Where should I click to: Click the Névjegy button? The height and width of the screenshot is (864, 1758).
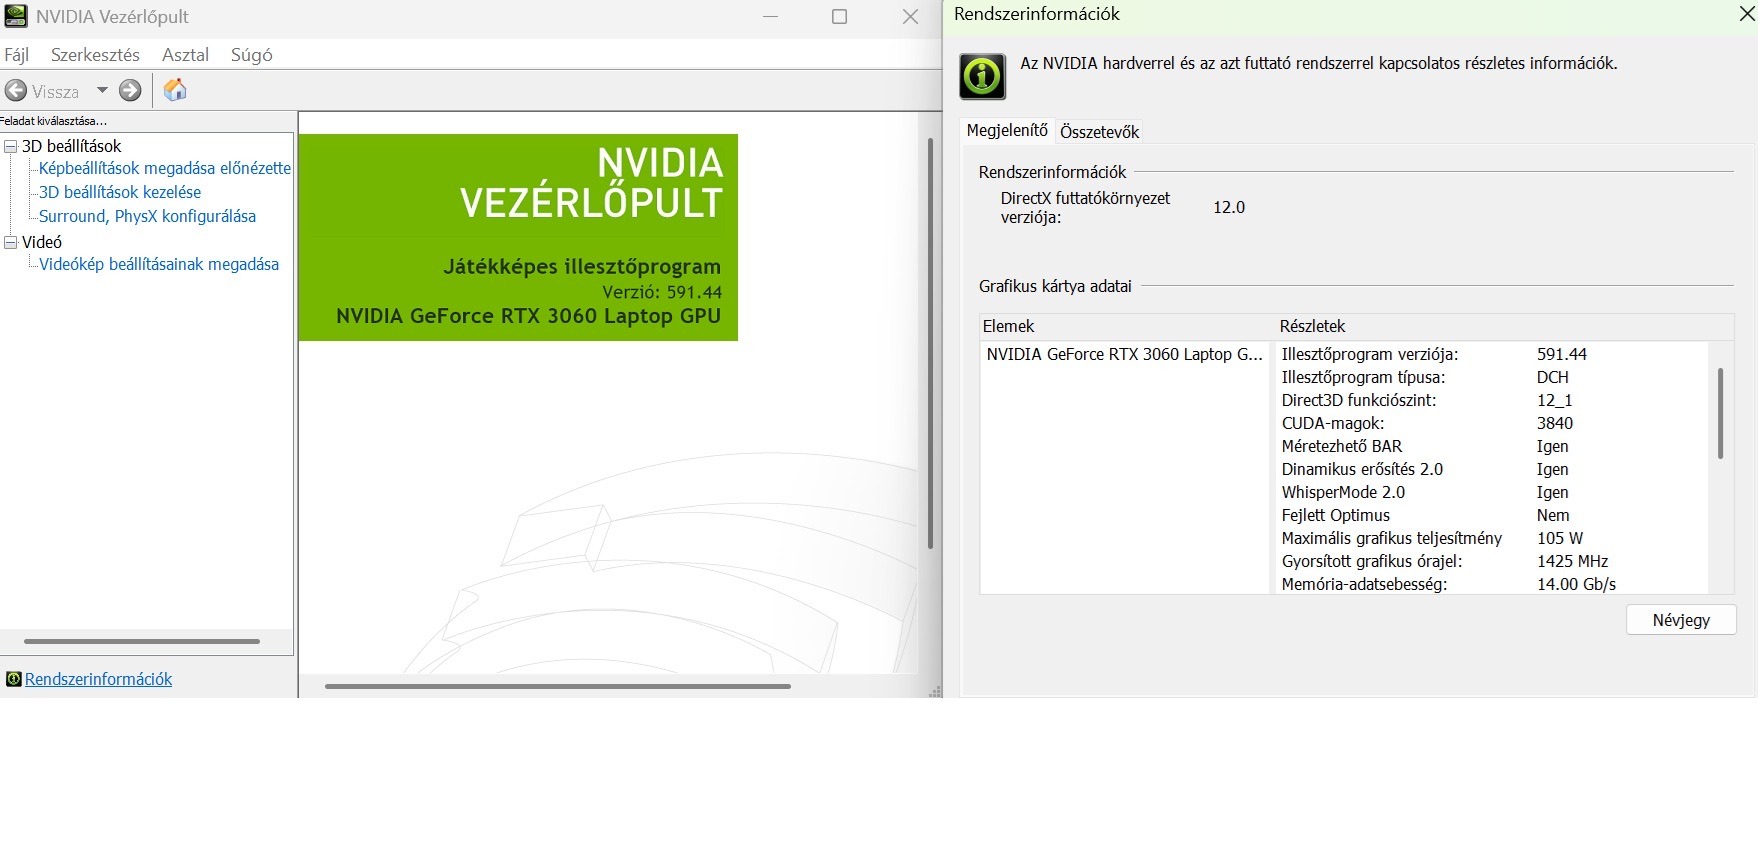tap(1681, 620)
